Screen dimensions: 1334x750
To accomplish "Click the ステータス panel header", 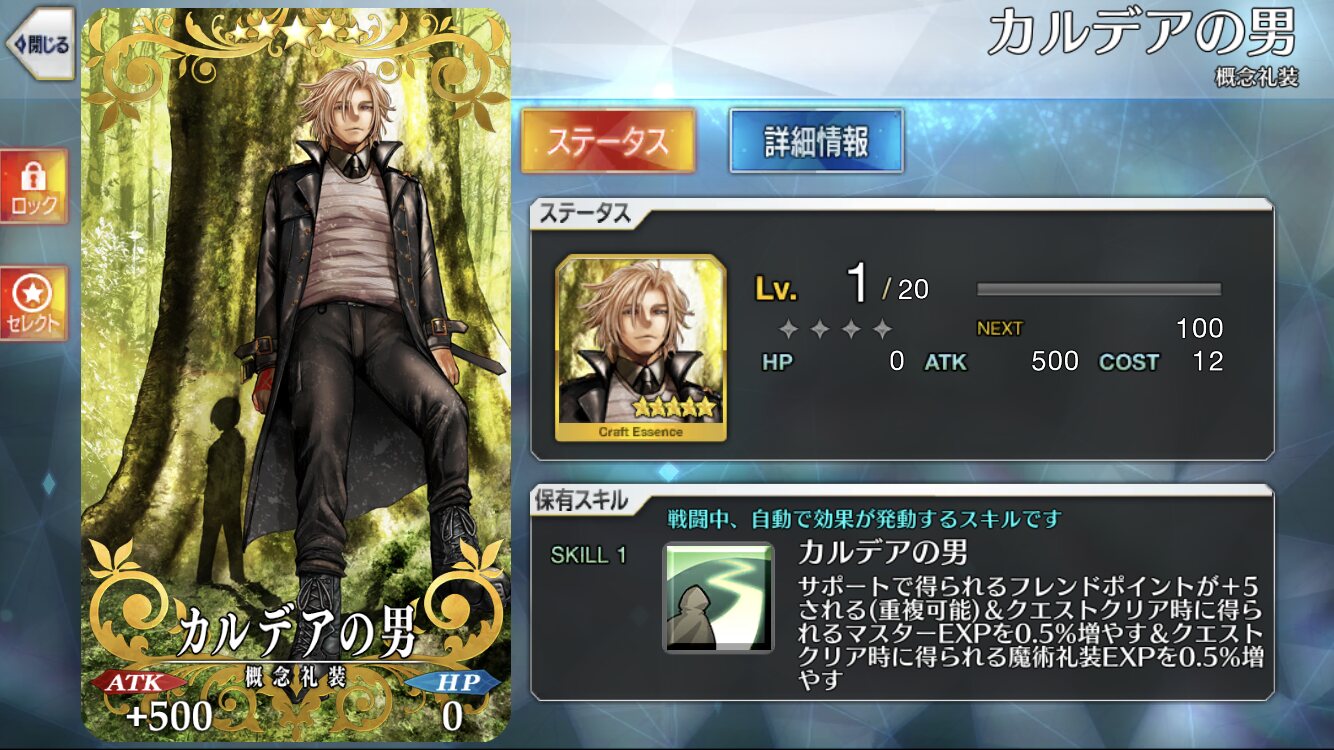I will click(x=586, y=213).
